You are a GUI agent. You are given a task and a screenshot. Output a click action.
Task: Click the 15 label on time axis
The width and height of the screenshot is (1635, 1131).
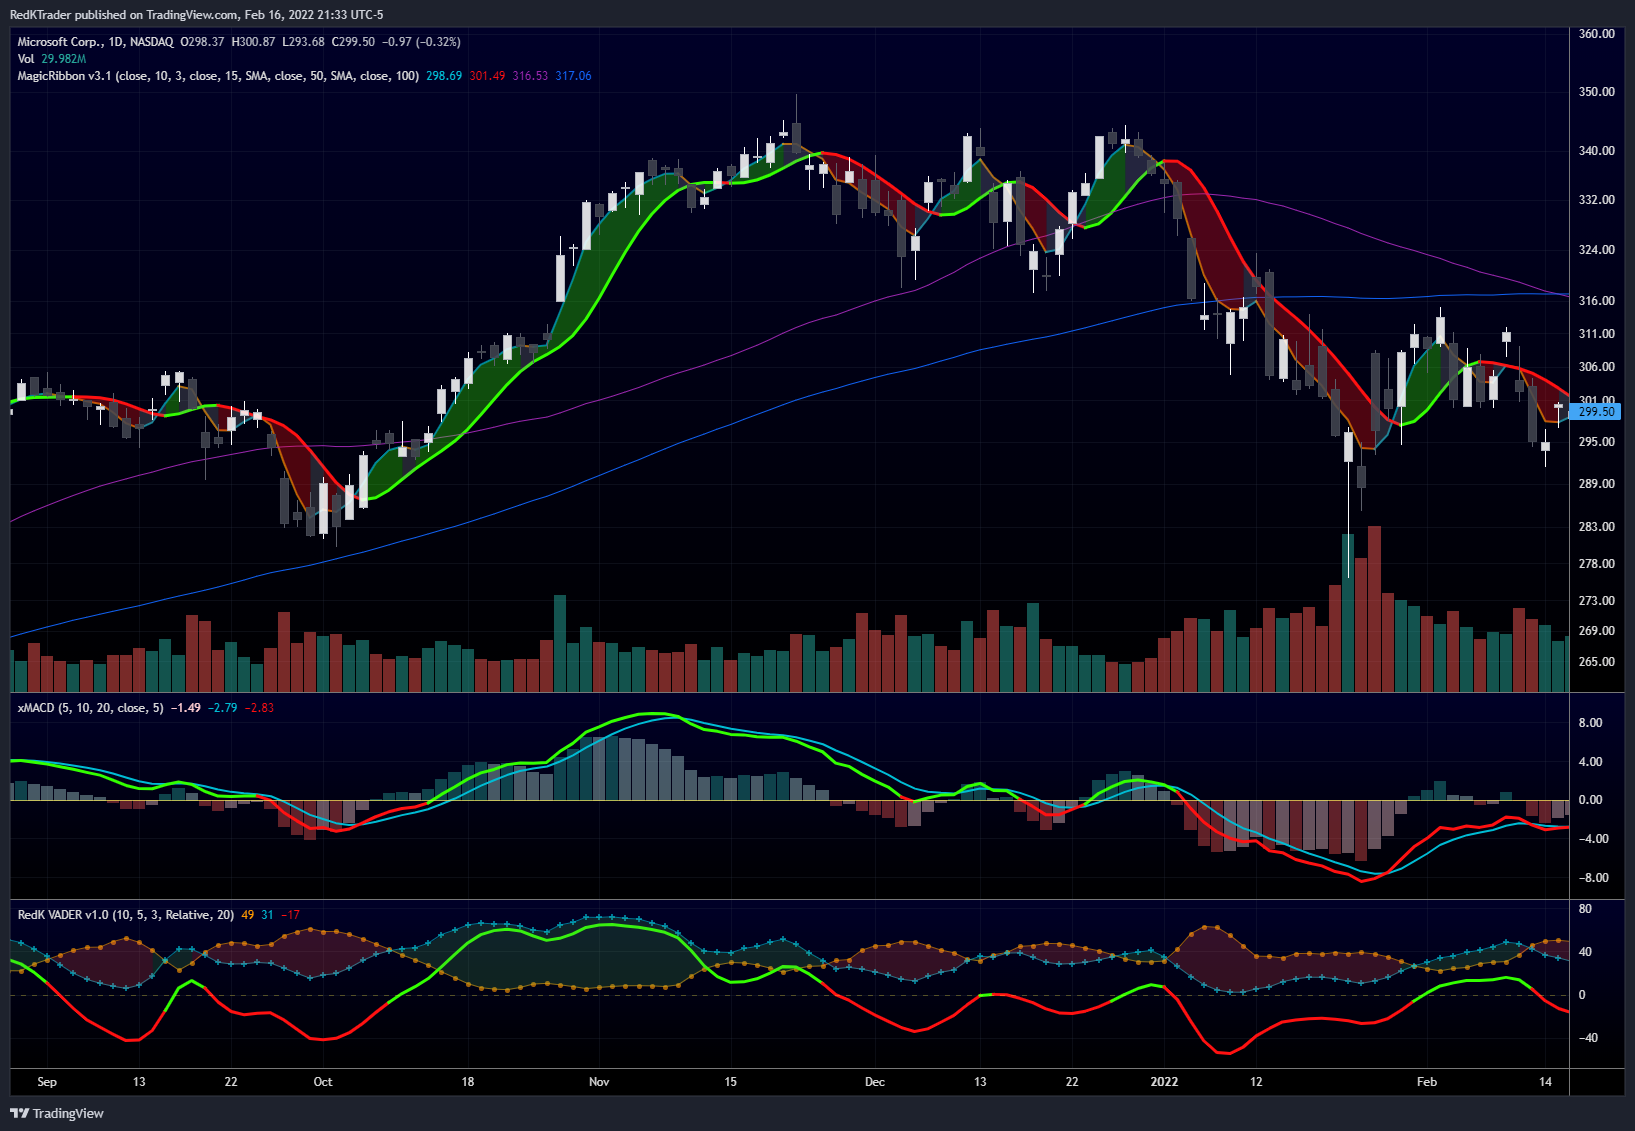pos(731,1082)
